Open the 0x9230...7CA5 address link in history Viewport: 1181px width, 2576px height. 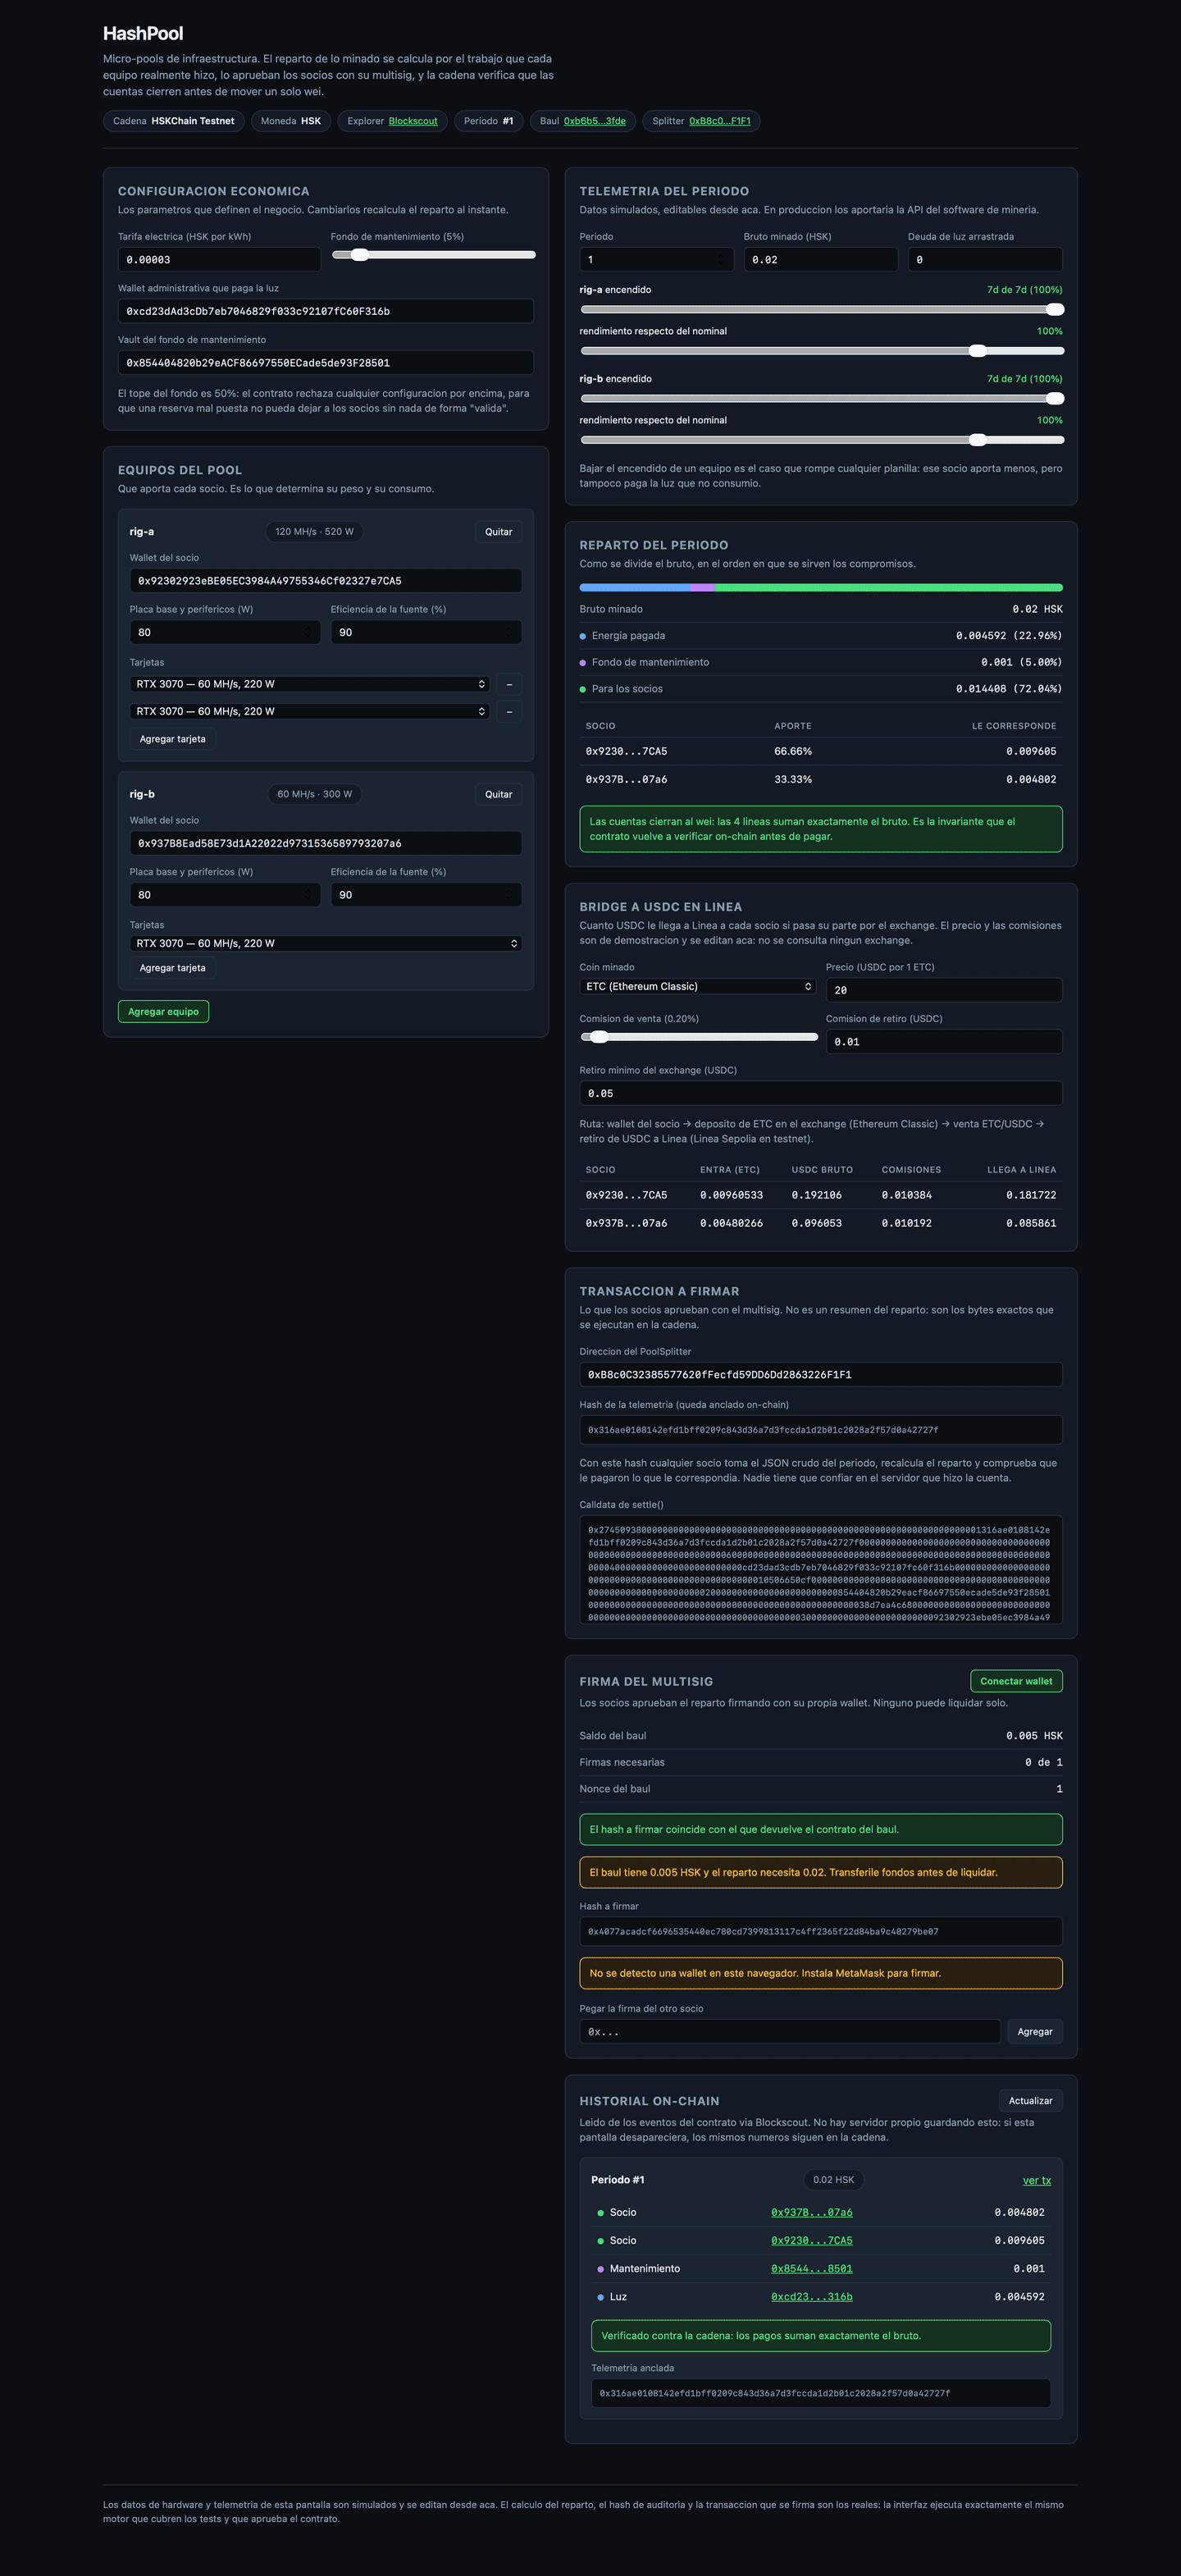(x=812, y=2240)
